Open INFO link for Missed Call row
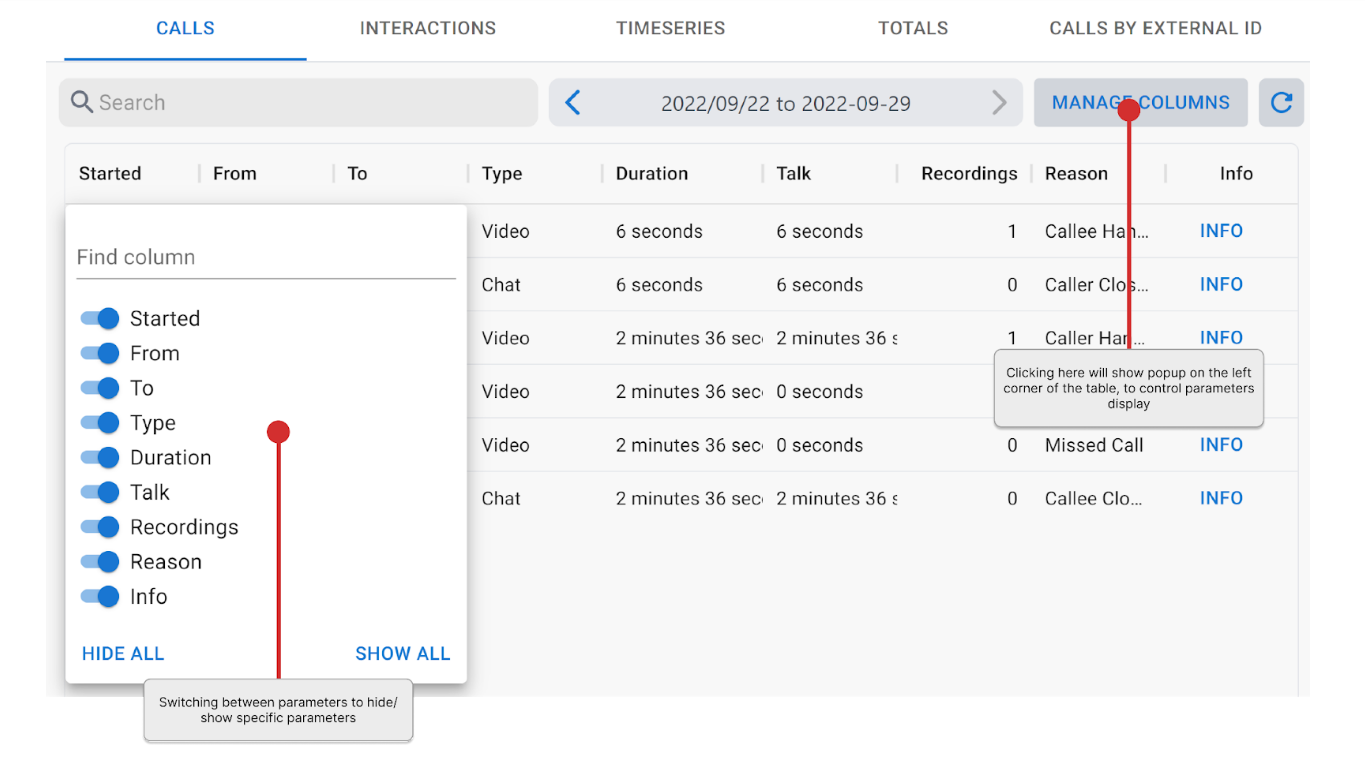The image size is (1365, 773). coord(1221,445)
